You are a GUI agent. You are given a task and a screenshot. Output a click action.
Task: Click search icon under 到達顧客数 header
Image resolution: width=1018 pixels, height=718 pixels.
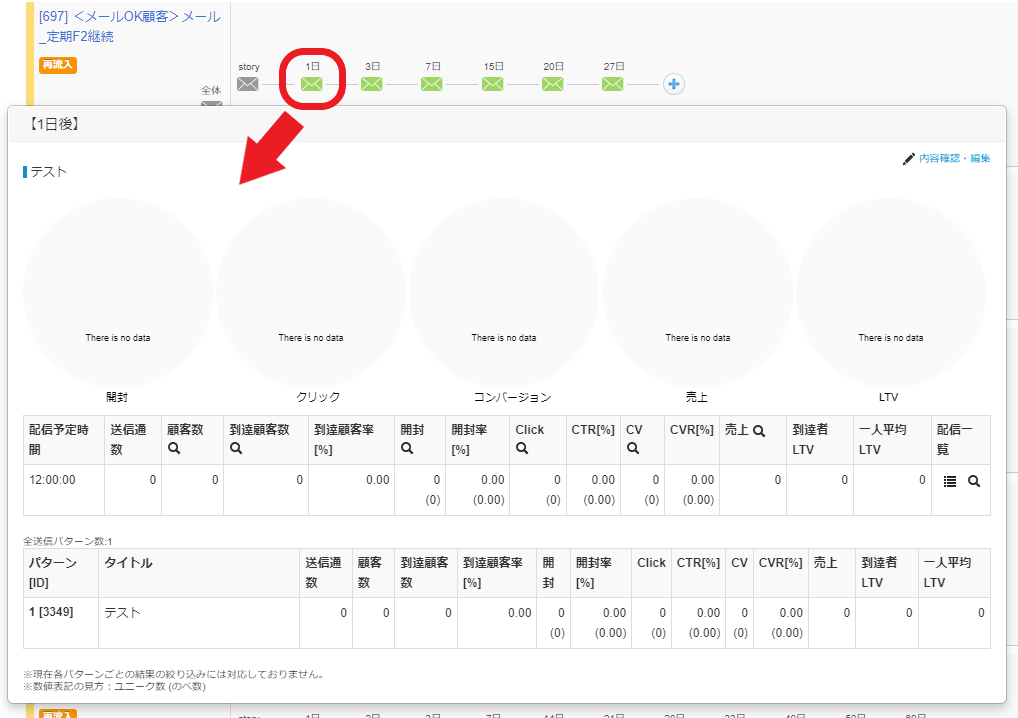coord(236,450)
